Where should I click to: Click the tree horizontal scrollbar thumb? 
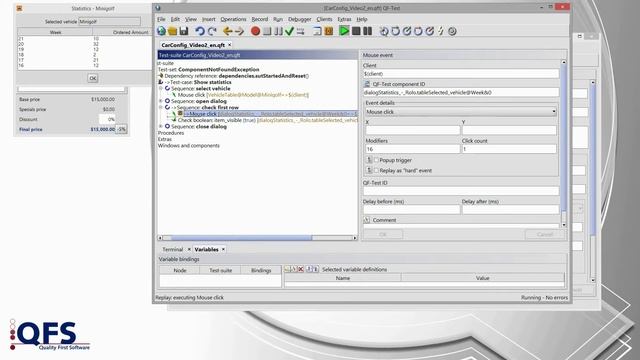(x=242, y=238)
